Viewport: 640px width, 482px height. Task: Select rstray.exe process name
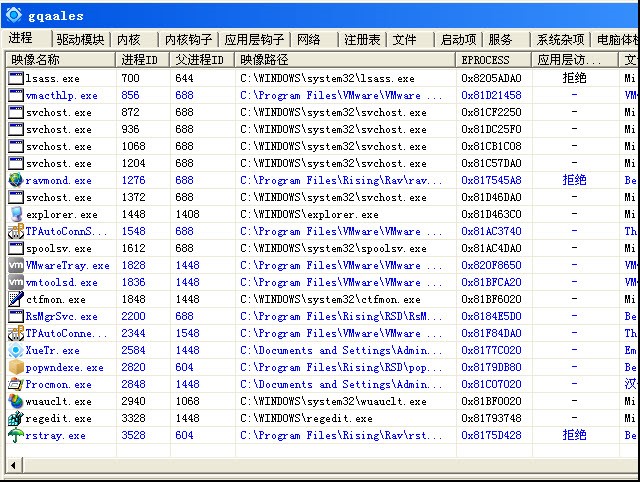pos(56,435)
